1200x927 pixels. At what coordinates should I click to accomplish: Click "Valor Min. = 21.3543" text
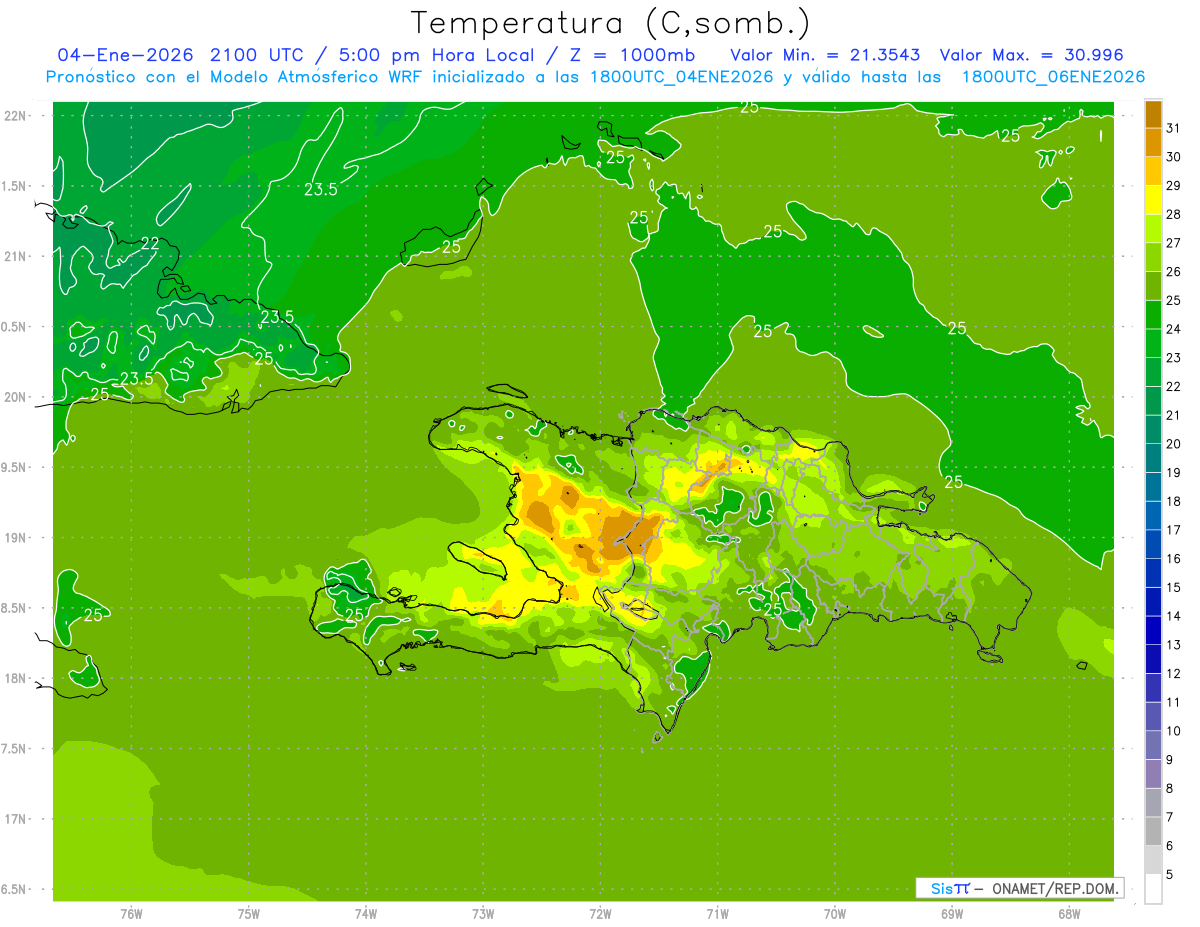(x=825, y=55)
